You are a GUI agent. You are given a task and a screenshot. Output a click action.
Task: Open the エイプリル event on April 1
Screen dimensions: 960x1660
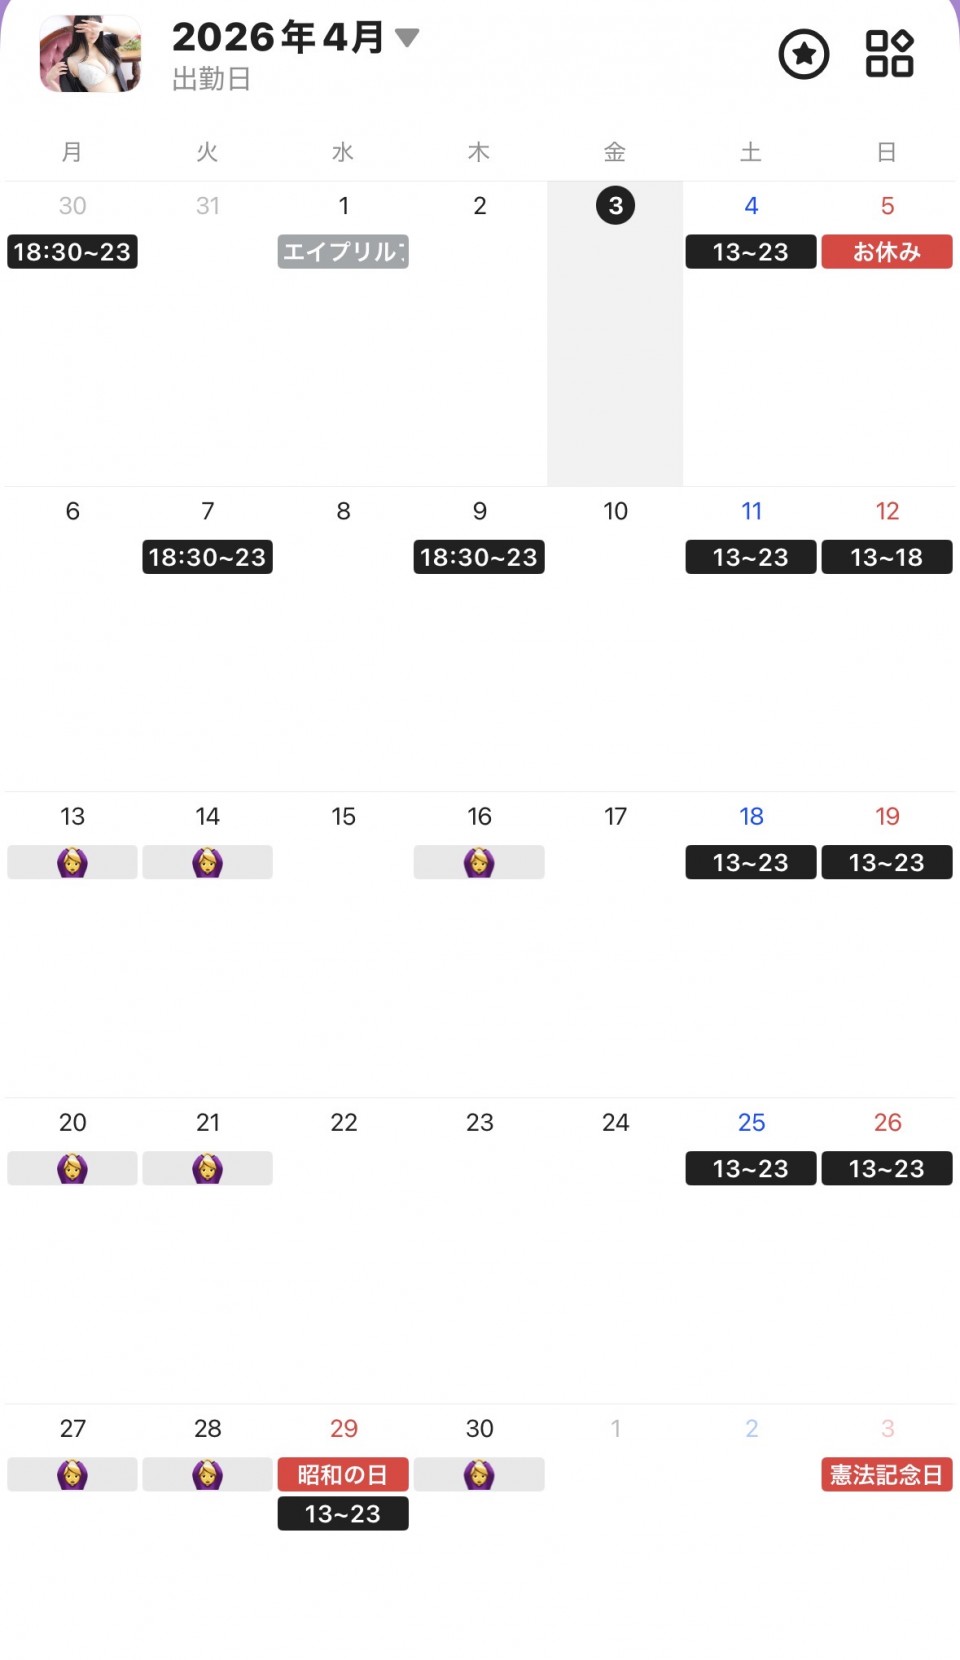[343, 252]
